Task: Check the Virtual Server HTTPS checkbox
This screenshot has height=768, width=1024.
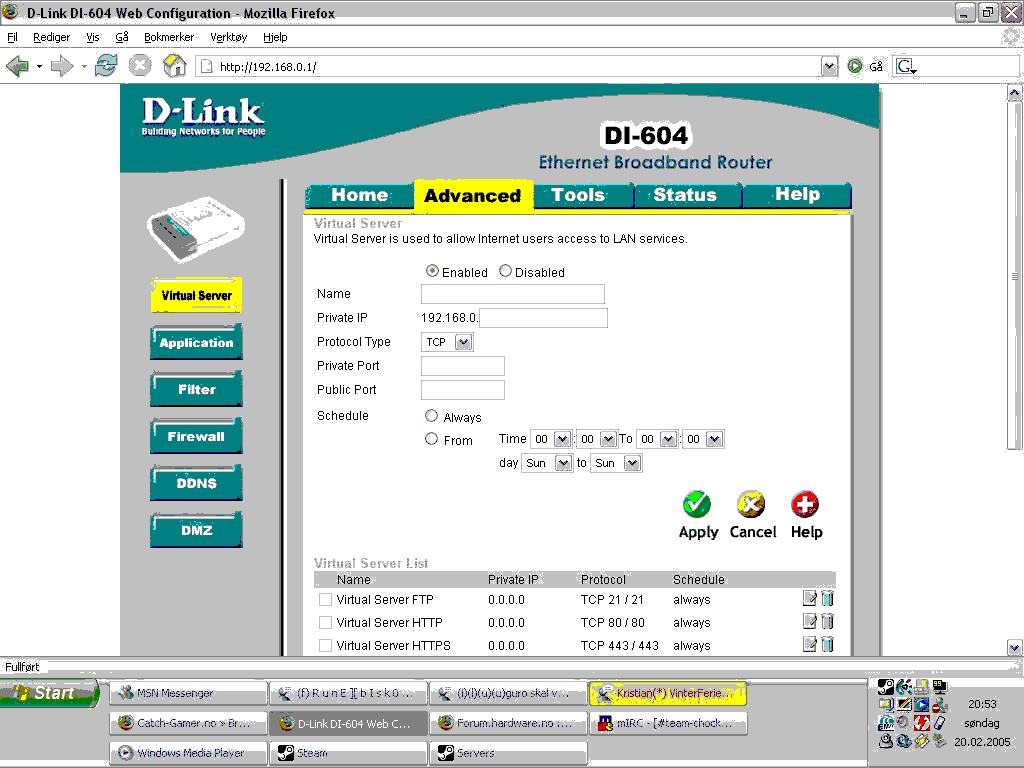Action: 325,645
